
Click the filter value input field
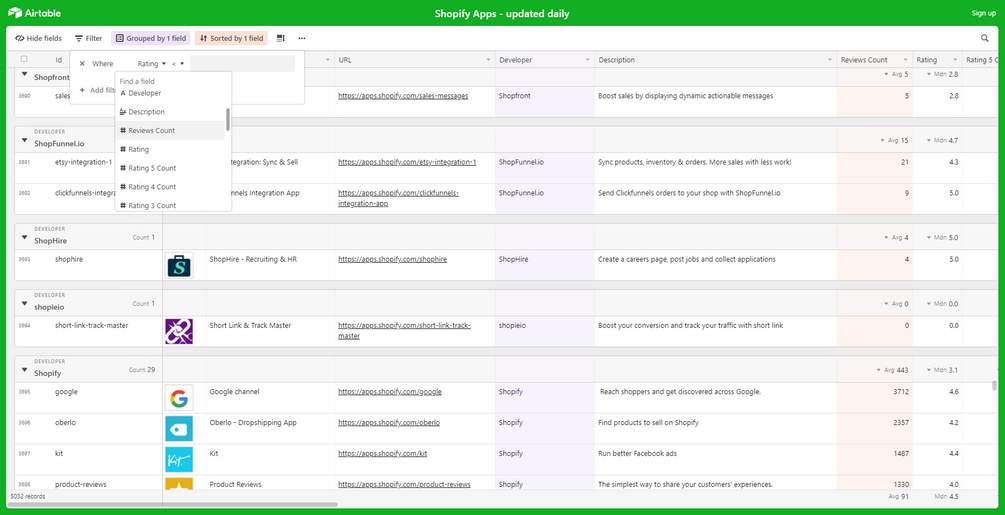click(x=242, y=63)
